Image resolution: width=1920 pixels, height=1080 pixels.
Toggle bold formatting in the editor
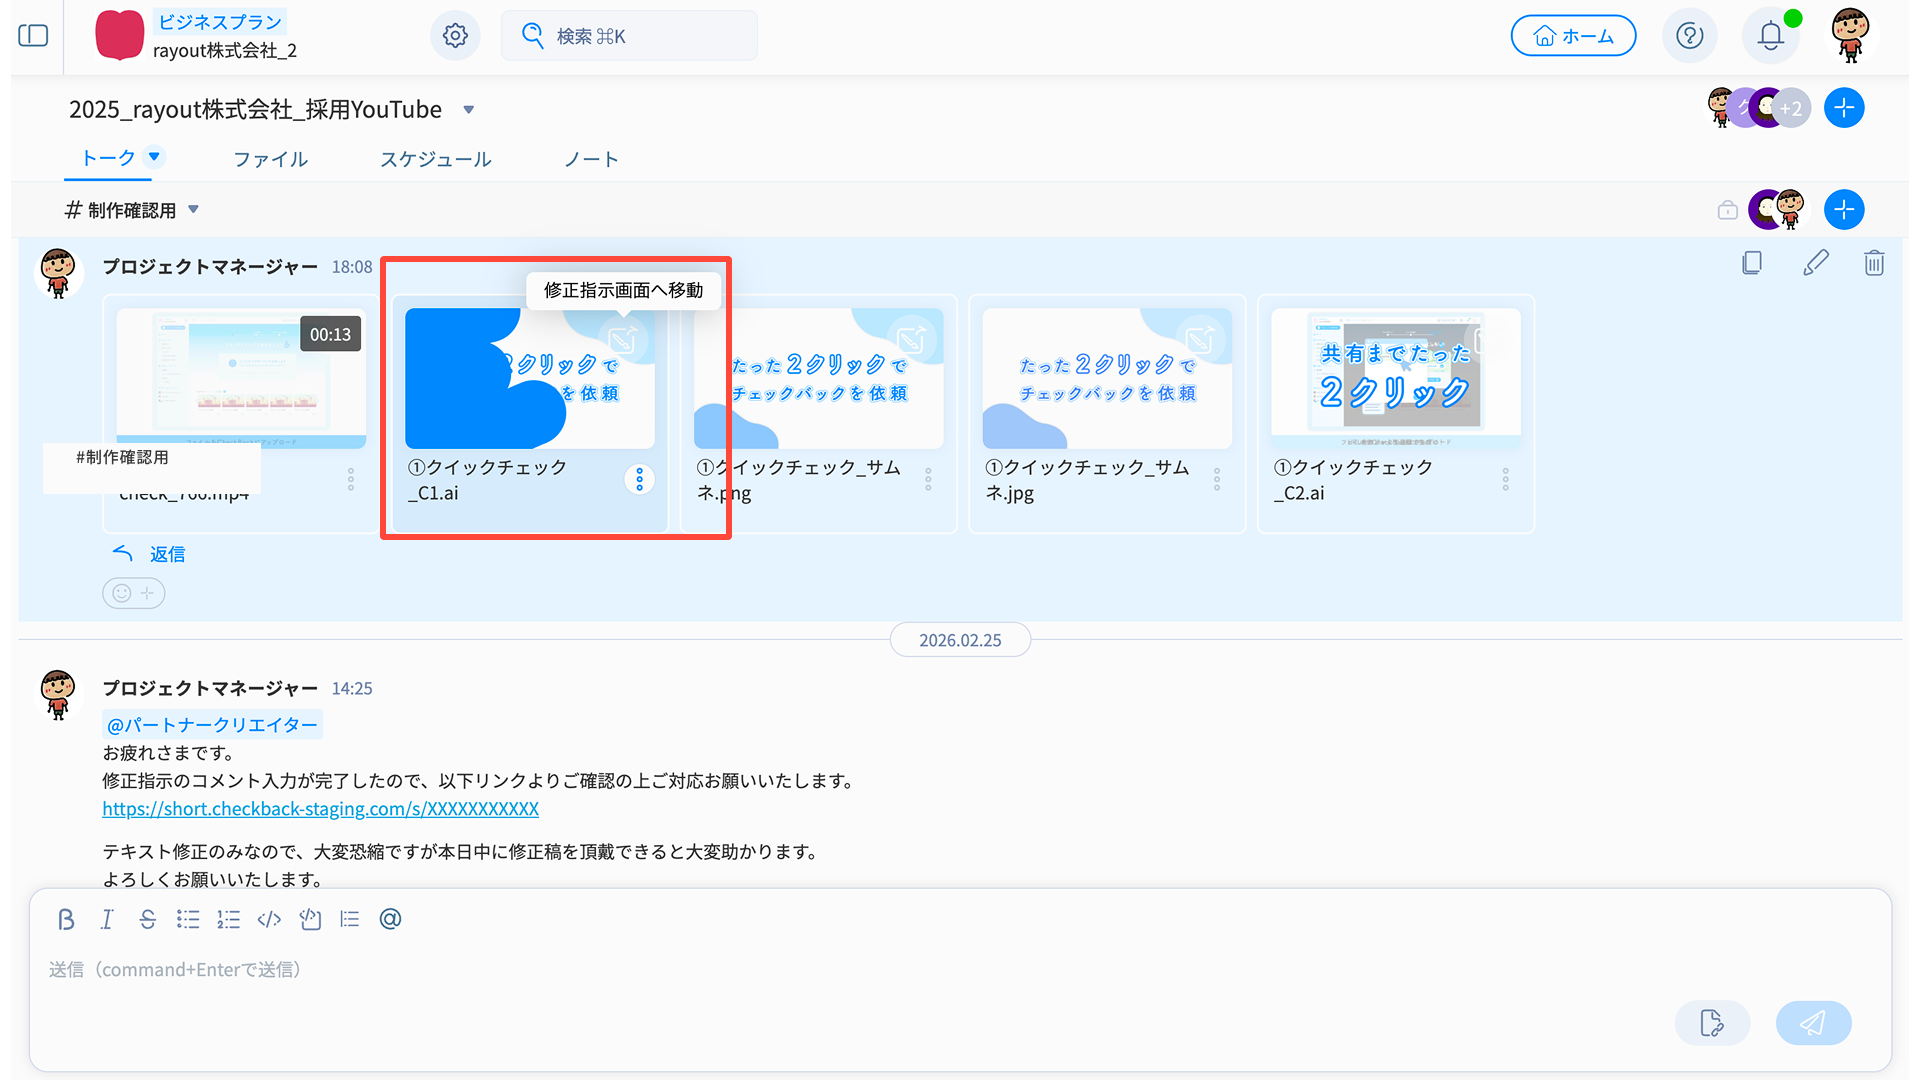tap(66, 919)
